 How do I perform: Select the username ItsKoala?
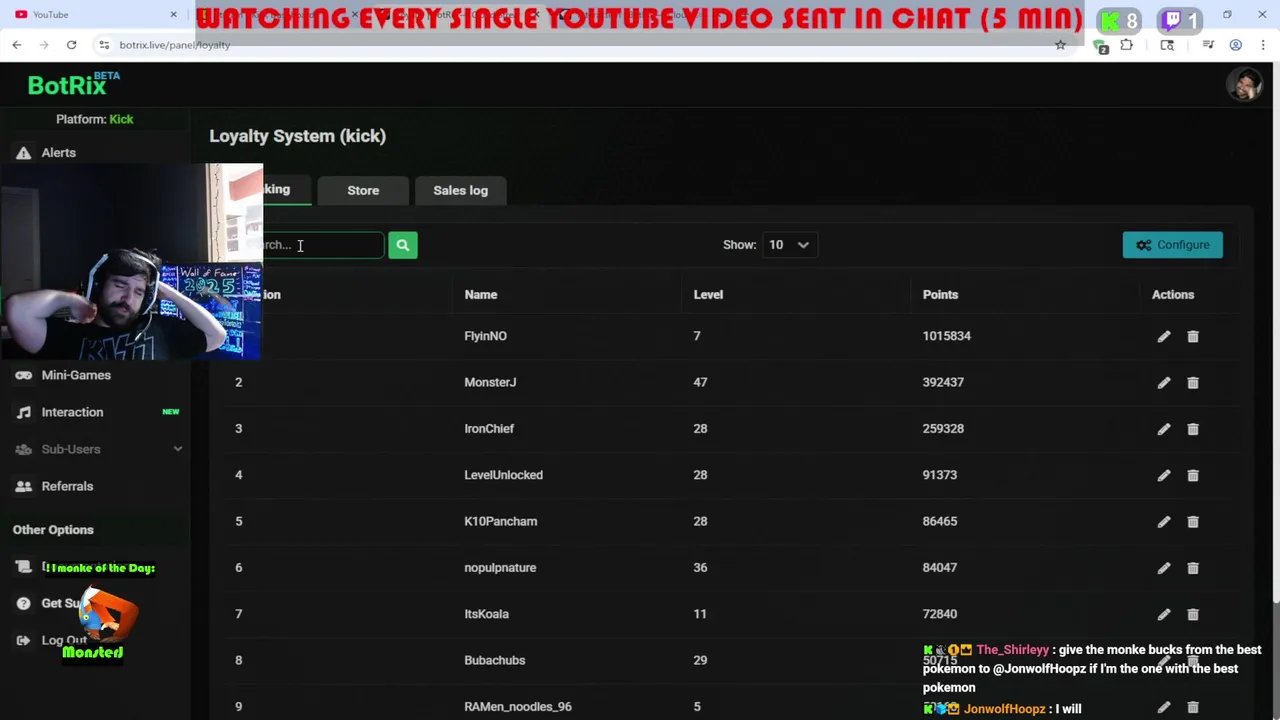point(486,614)
